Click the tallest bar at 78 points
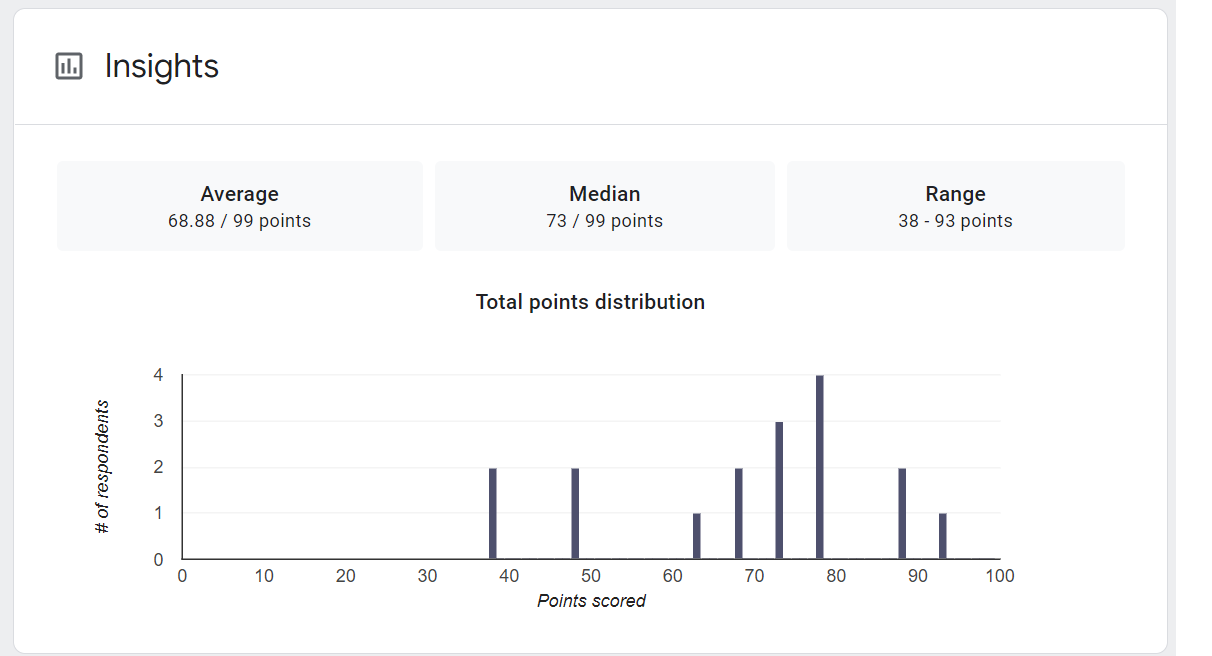 tap(820, 467)
